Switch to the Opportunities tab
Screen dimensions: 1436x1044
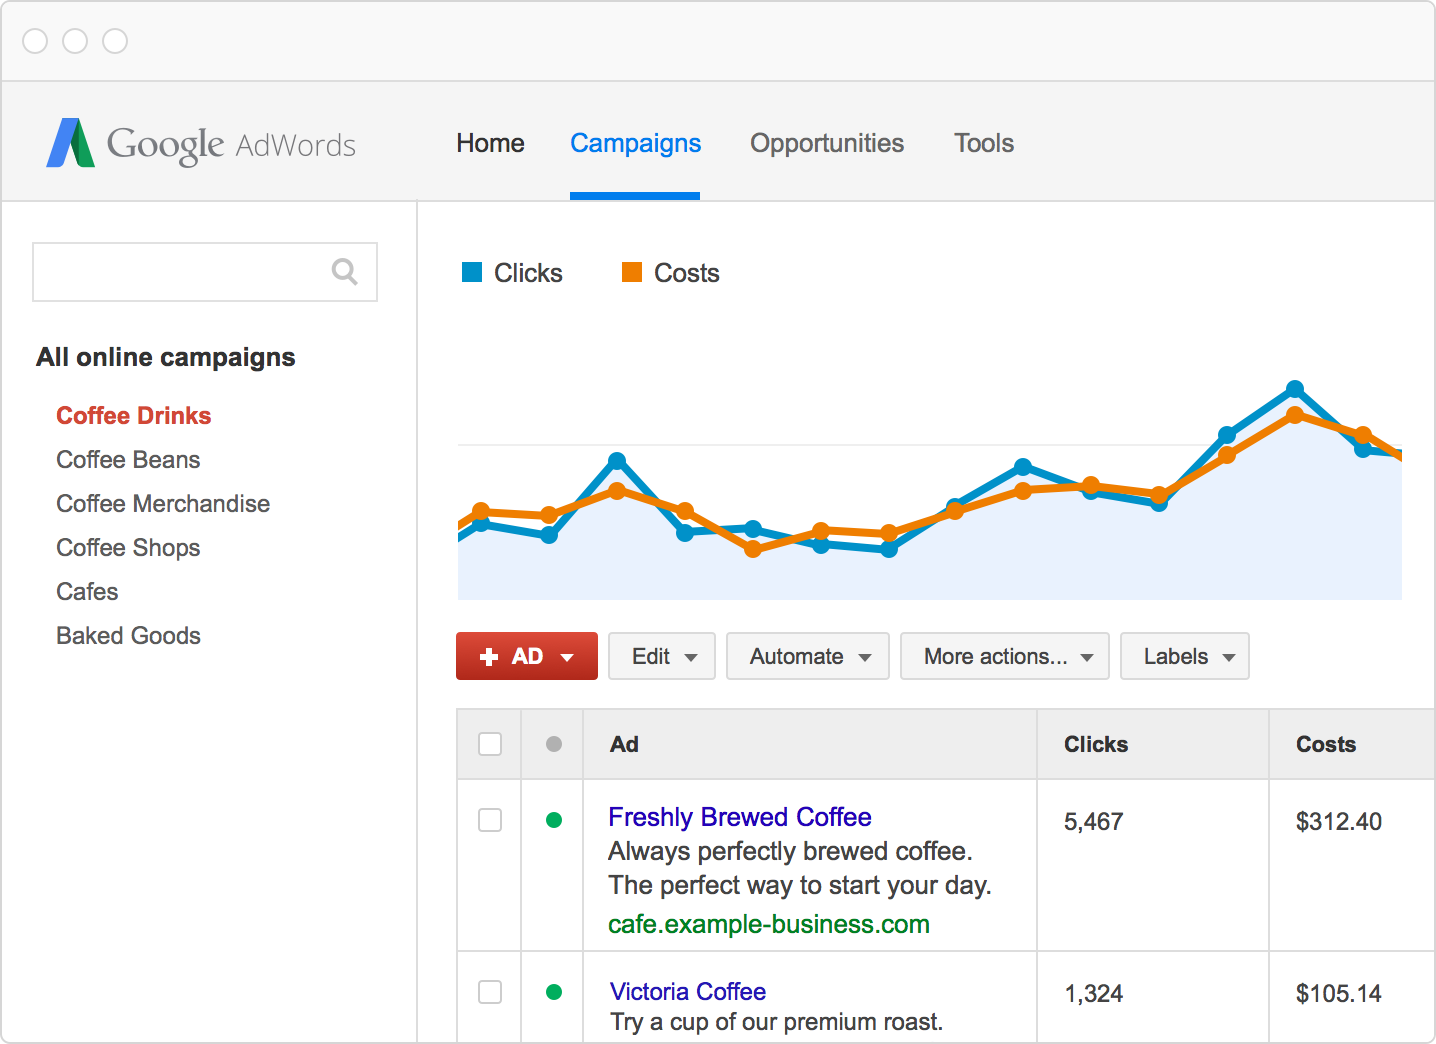(827, 143)
